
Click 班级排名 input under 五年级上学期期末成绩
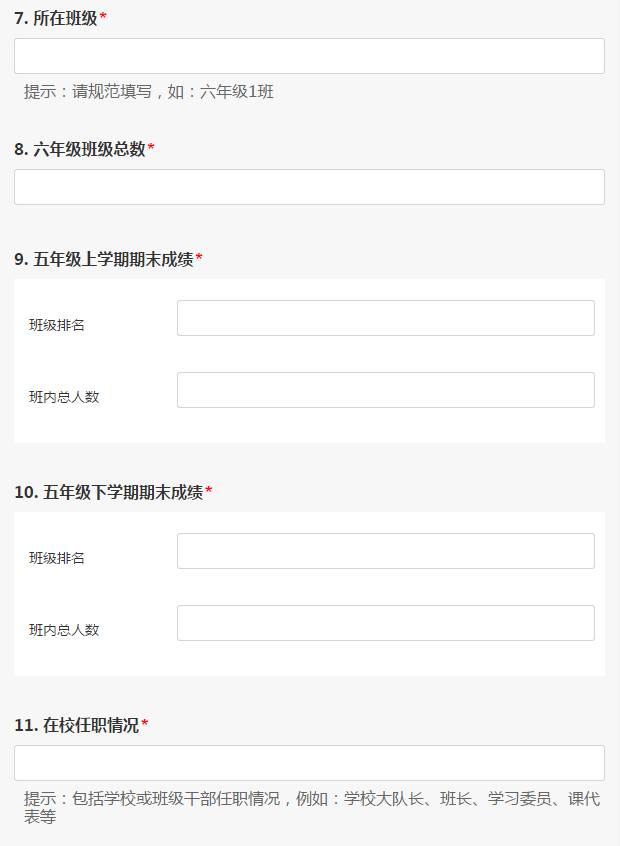click(x=385, y=318)
